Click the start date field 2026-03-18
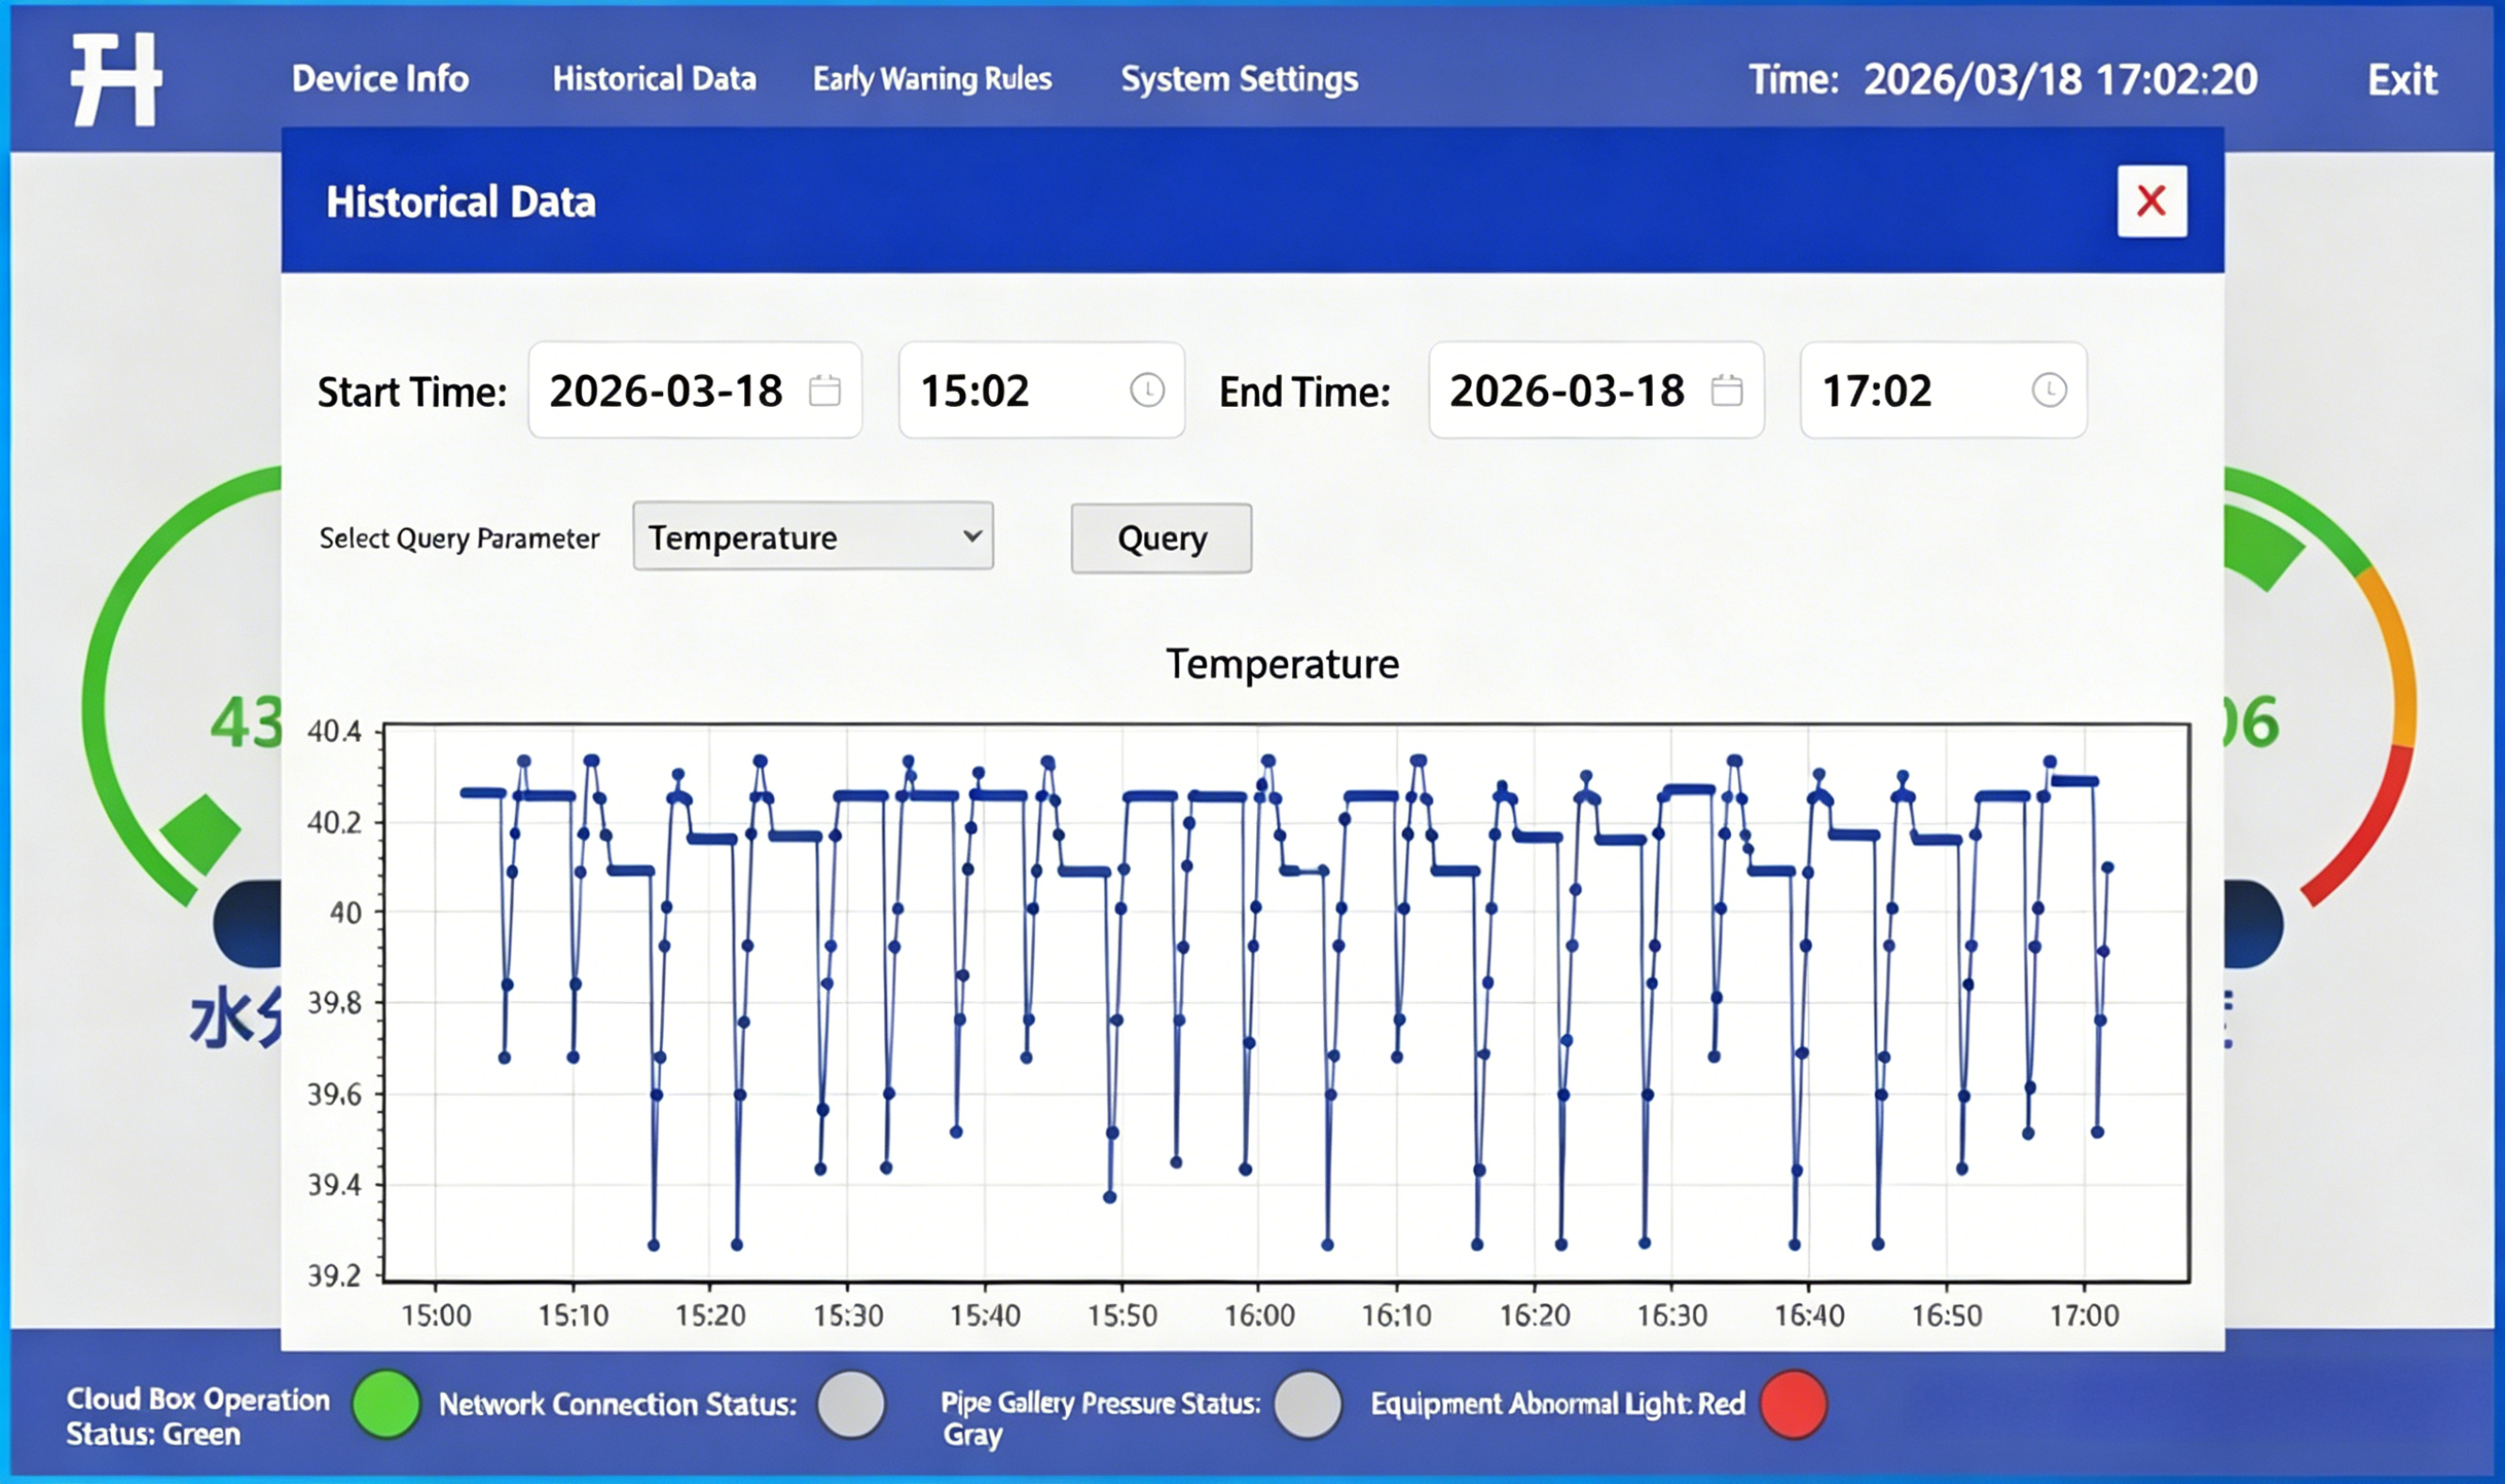2505x1484 pixels. tap(666, 390)
